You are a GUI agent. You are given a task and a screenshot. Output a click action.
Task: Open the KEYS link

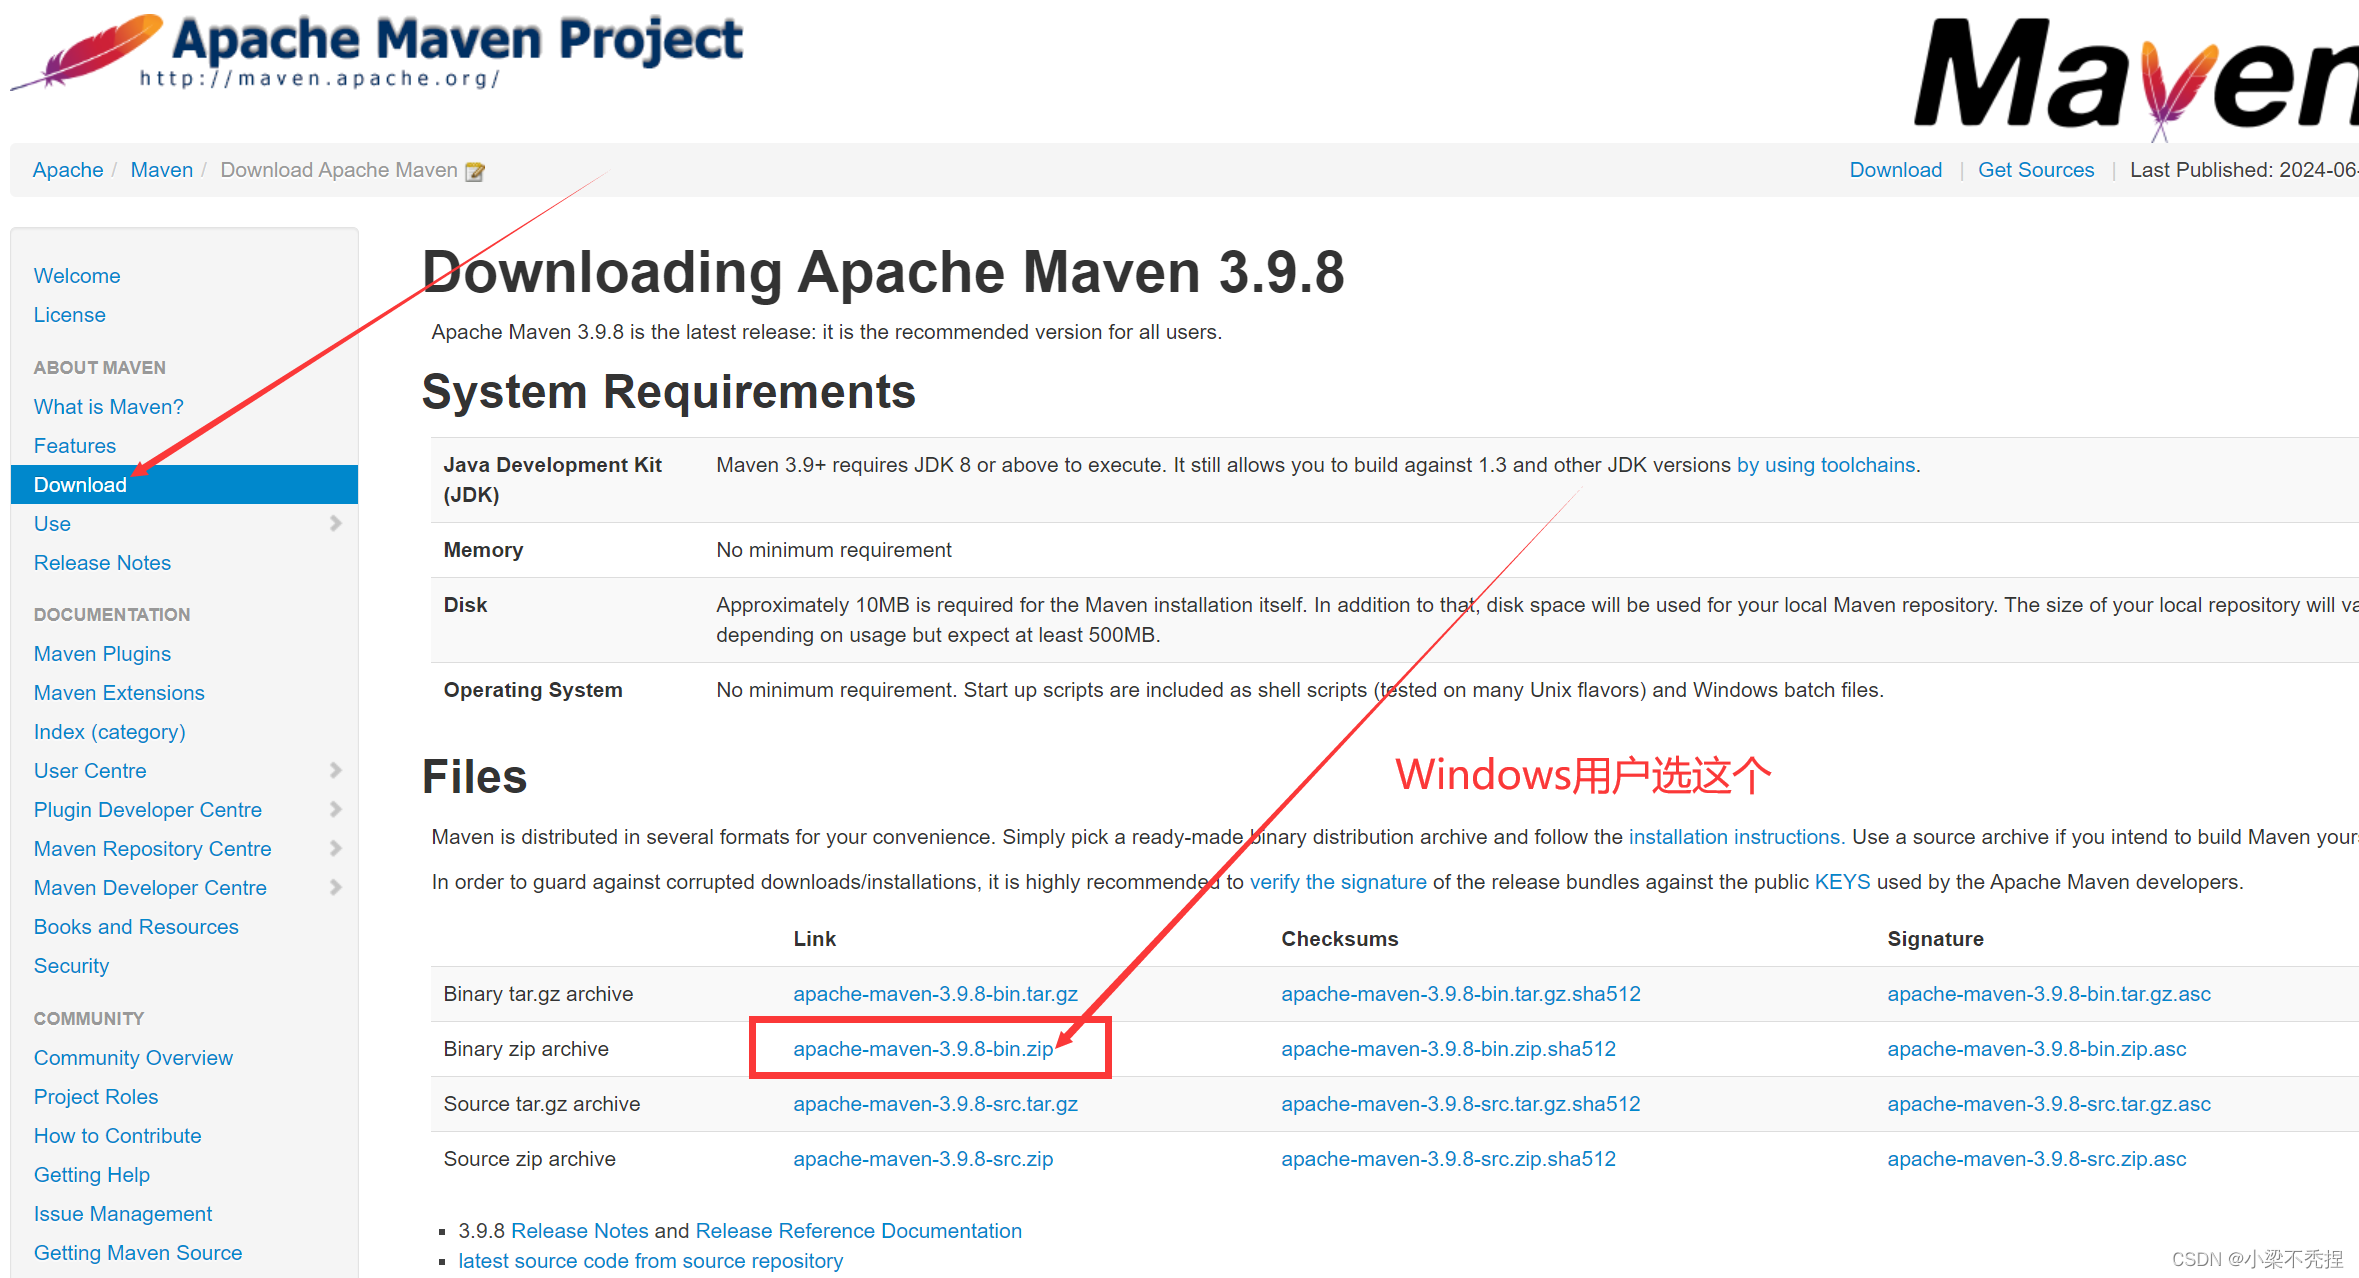[x=1842, y=882]
